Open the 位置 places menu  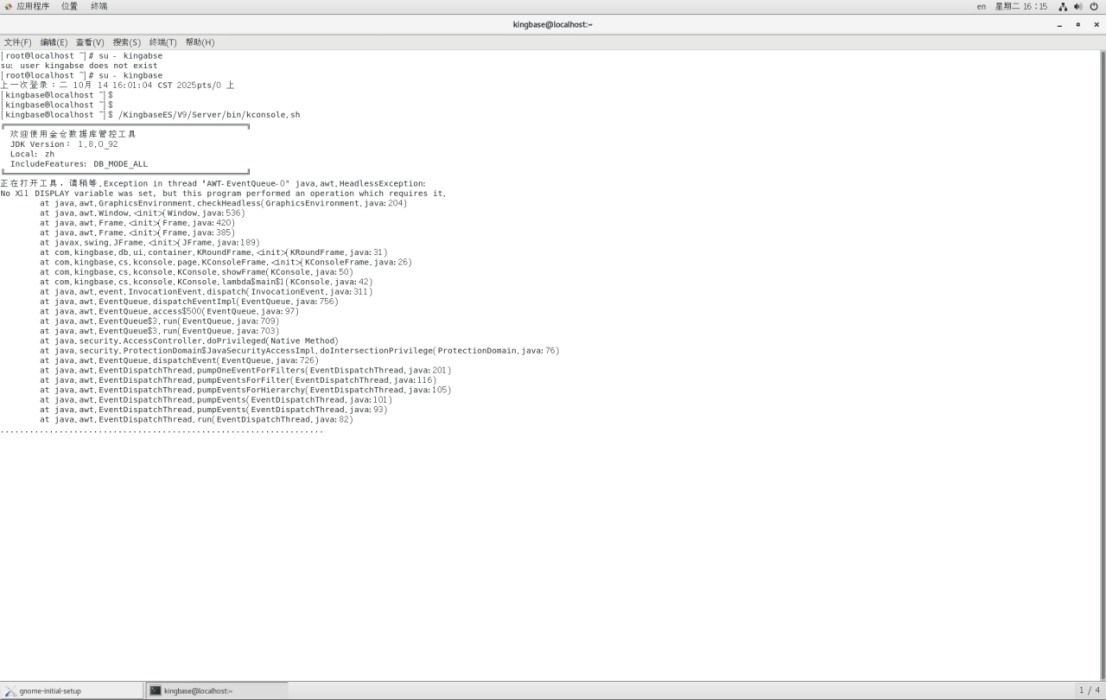pyautogui.click(x=69, y=6)
